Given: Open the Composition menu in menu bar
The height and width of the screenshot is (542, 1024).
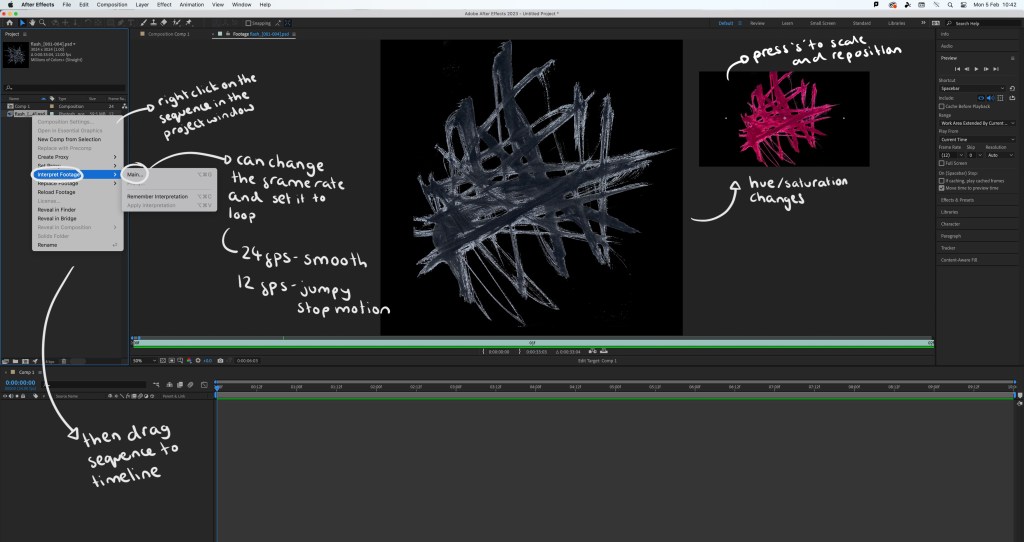Looking at the screenshot, I should (111, 5).
